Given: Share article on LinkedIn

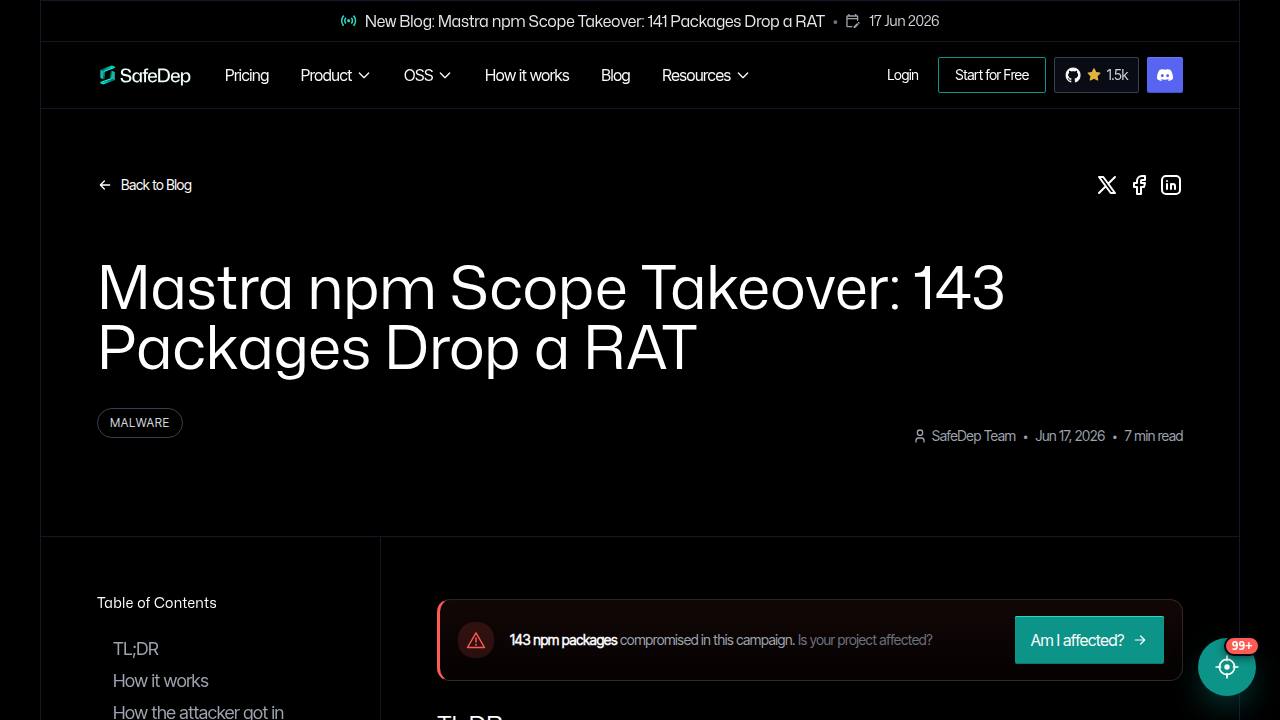Looking at the screenshot, I should click(x=1171, y=185).
